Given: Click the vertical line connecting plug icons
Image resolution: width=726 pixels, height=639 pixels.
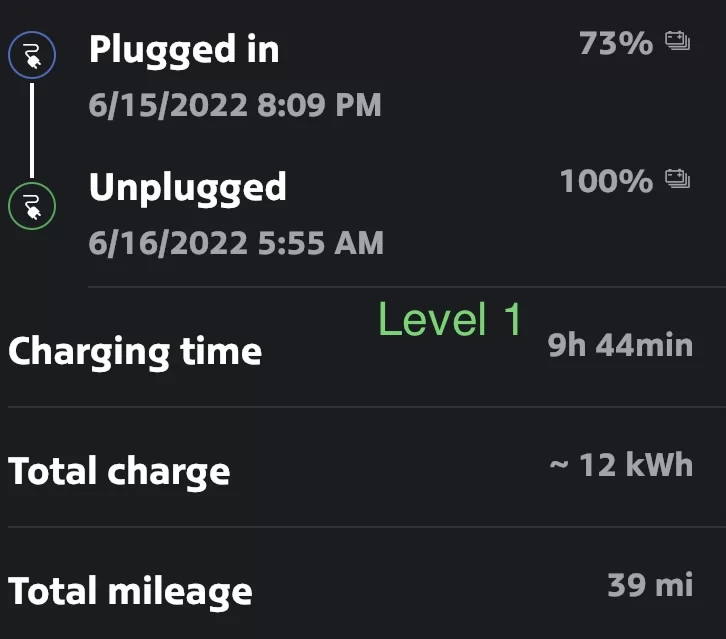Looking at the screenshot, I should click(32, 131).
